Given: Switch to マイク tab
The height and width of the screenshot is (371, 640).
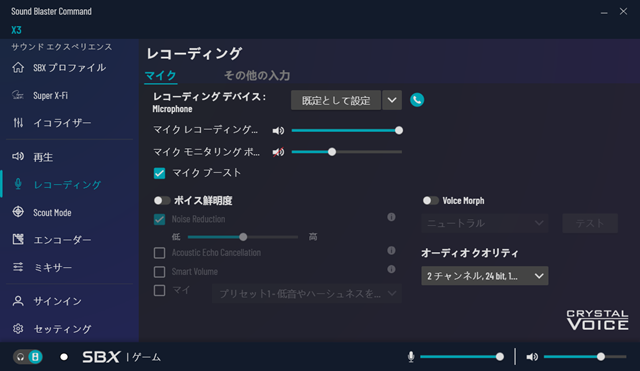Looking at the screenshot, I should tap(160, 76).
